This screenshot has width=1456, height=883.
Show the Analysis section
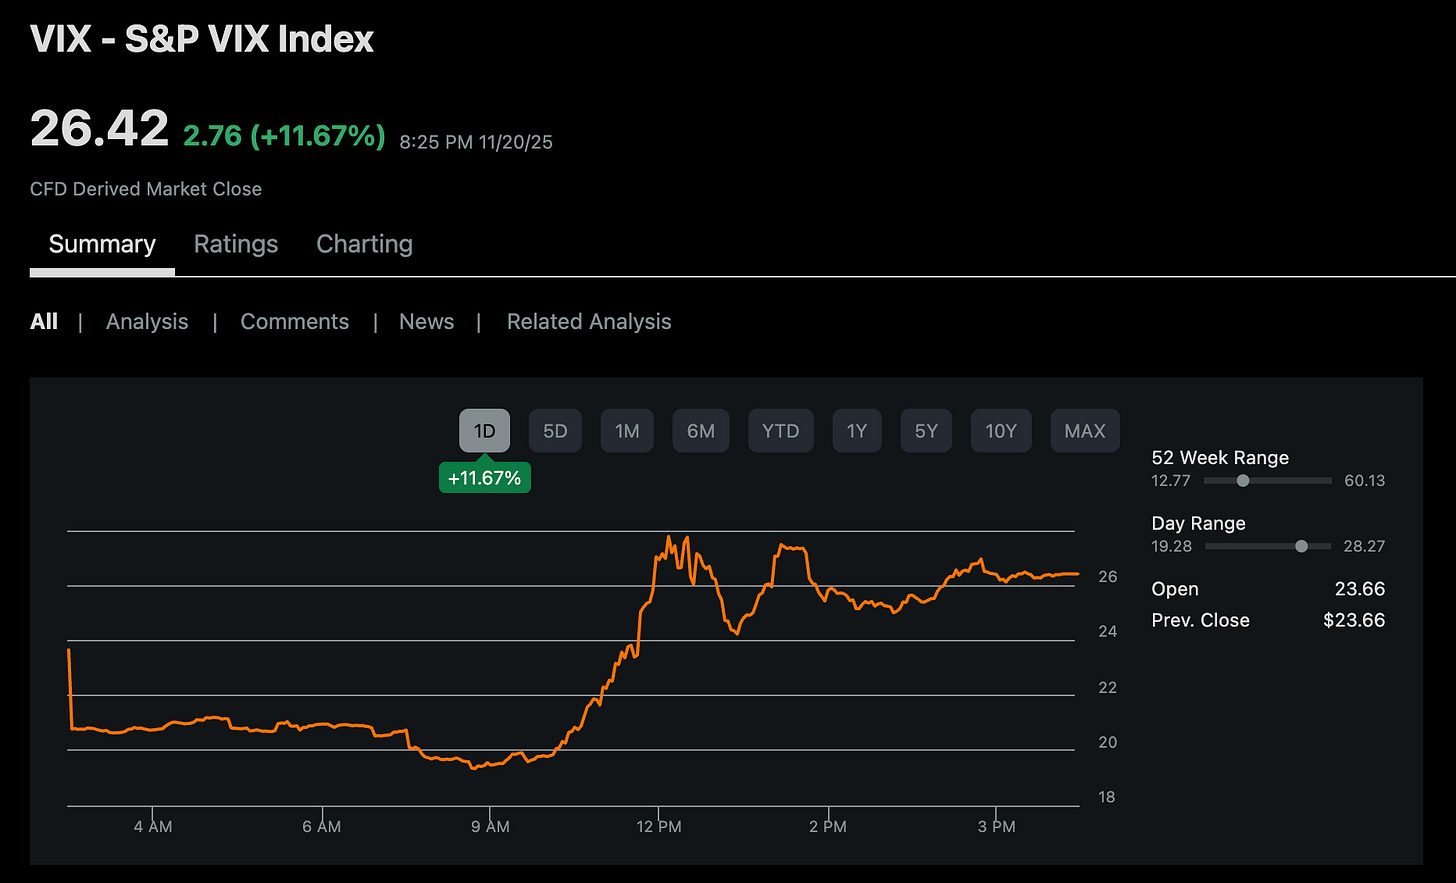click(x=147, y=322)
